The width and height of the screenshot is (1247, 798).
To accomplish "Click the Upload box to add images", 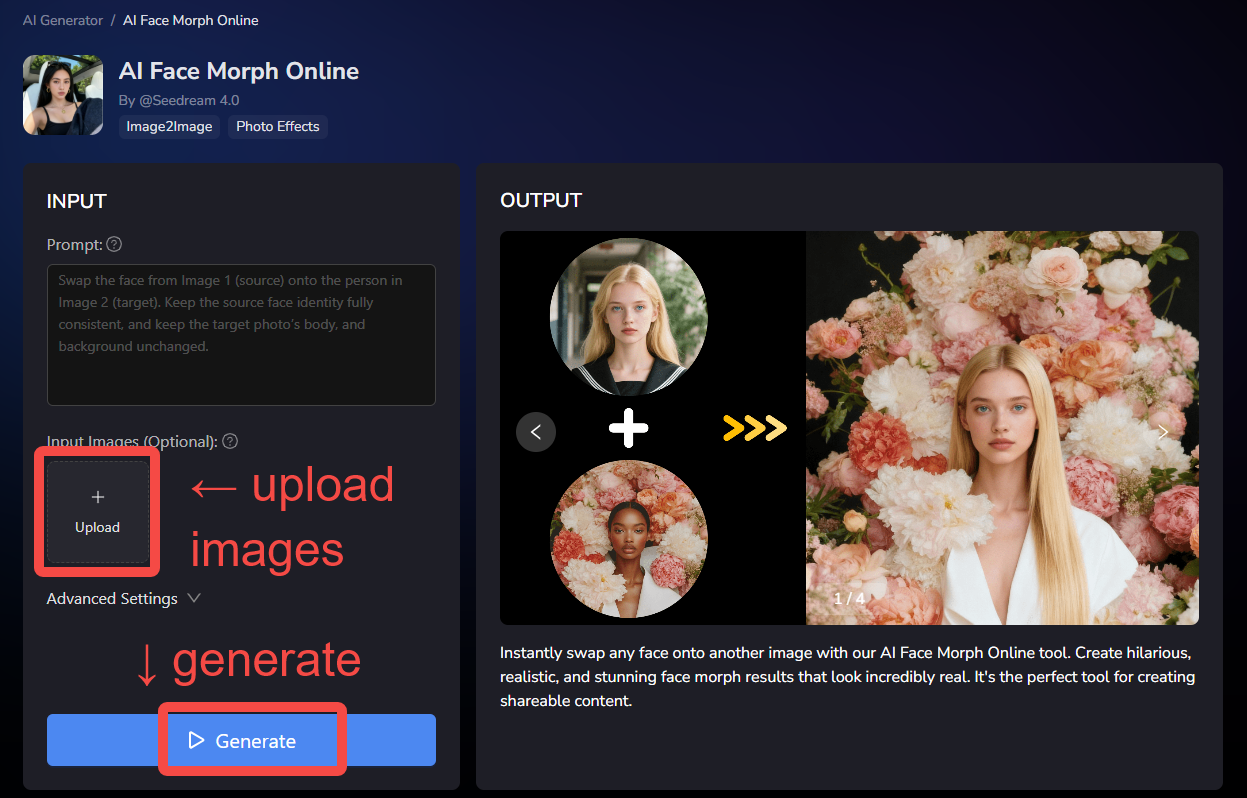I will [x=97, y=512].
